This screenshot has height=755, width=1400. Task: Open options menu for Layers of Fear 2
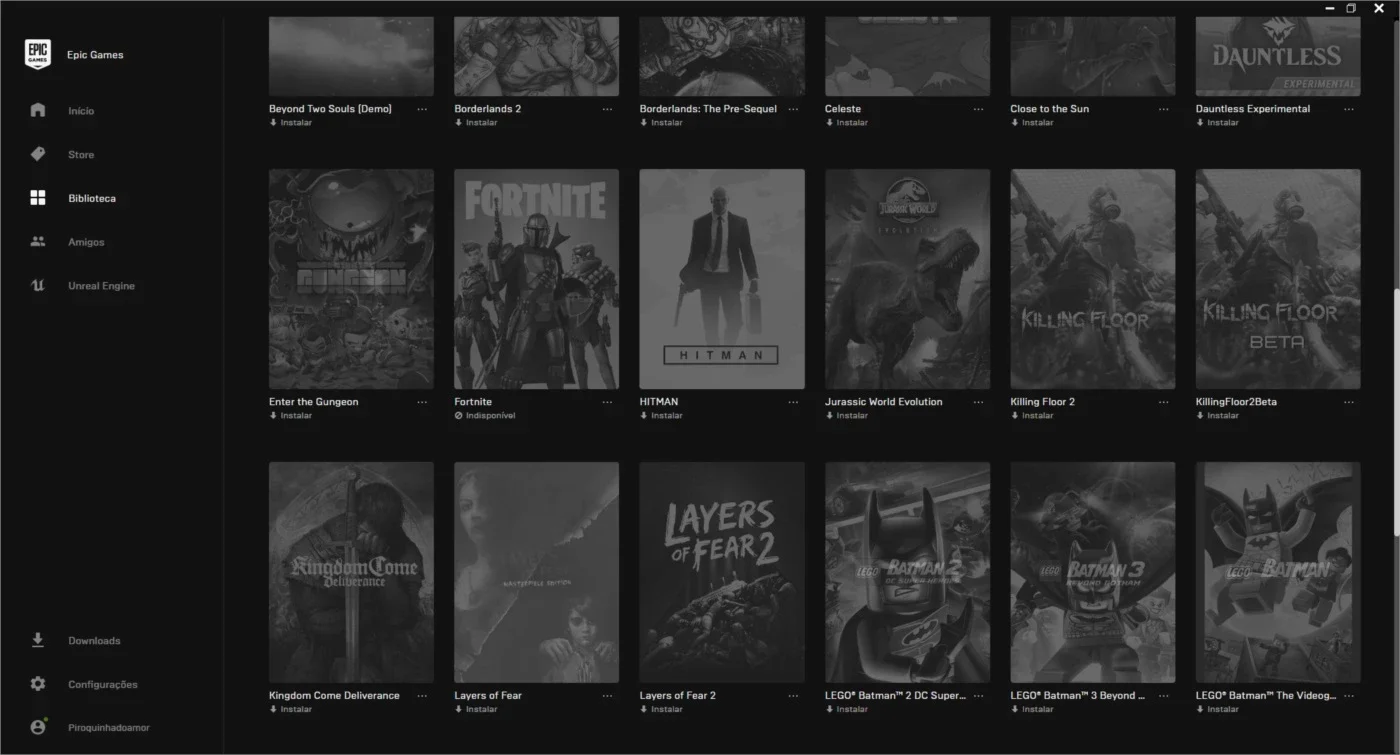(x=793, y=695)
